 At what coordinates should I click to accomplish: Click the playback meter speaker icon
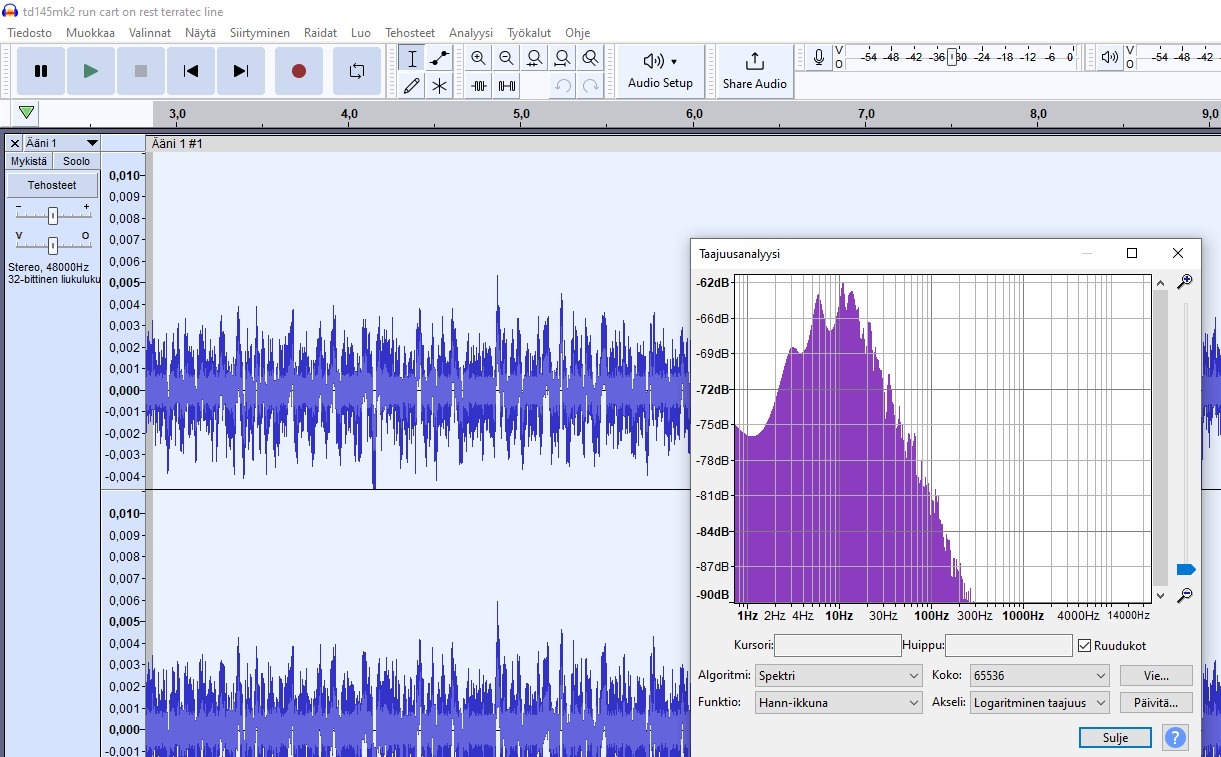[x=1110, y=58]
